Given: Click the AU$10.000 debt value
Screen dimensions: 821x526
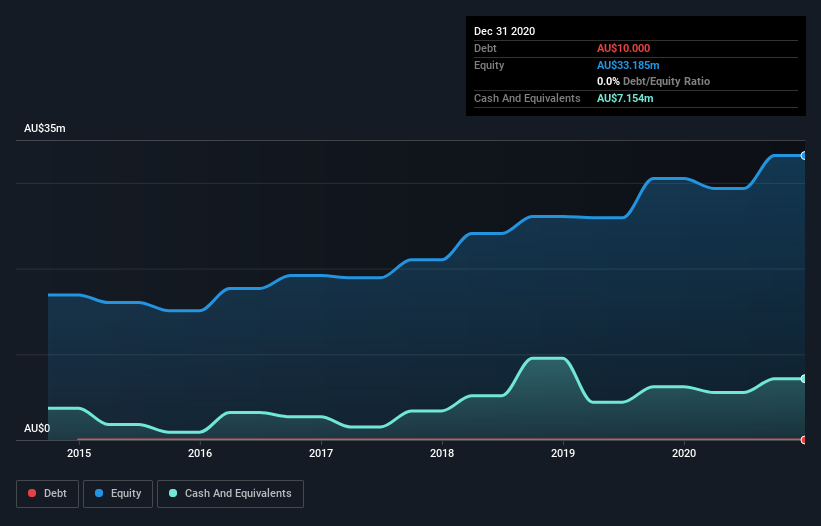Looking at the screenshot, I should tap(623, 48).
